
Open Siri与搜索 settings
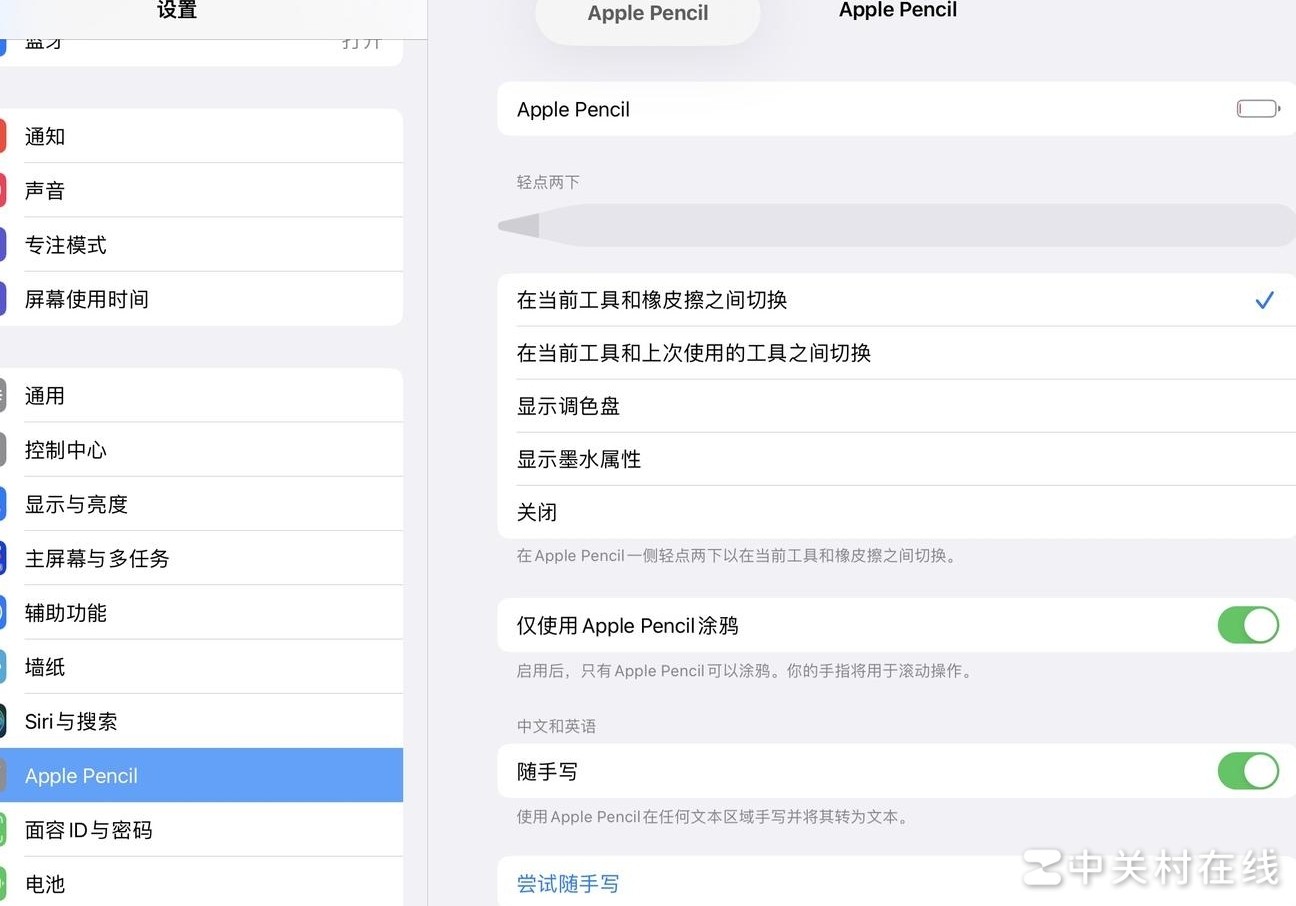[x=70, y=721]
